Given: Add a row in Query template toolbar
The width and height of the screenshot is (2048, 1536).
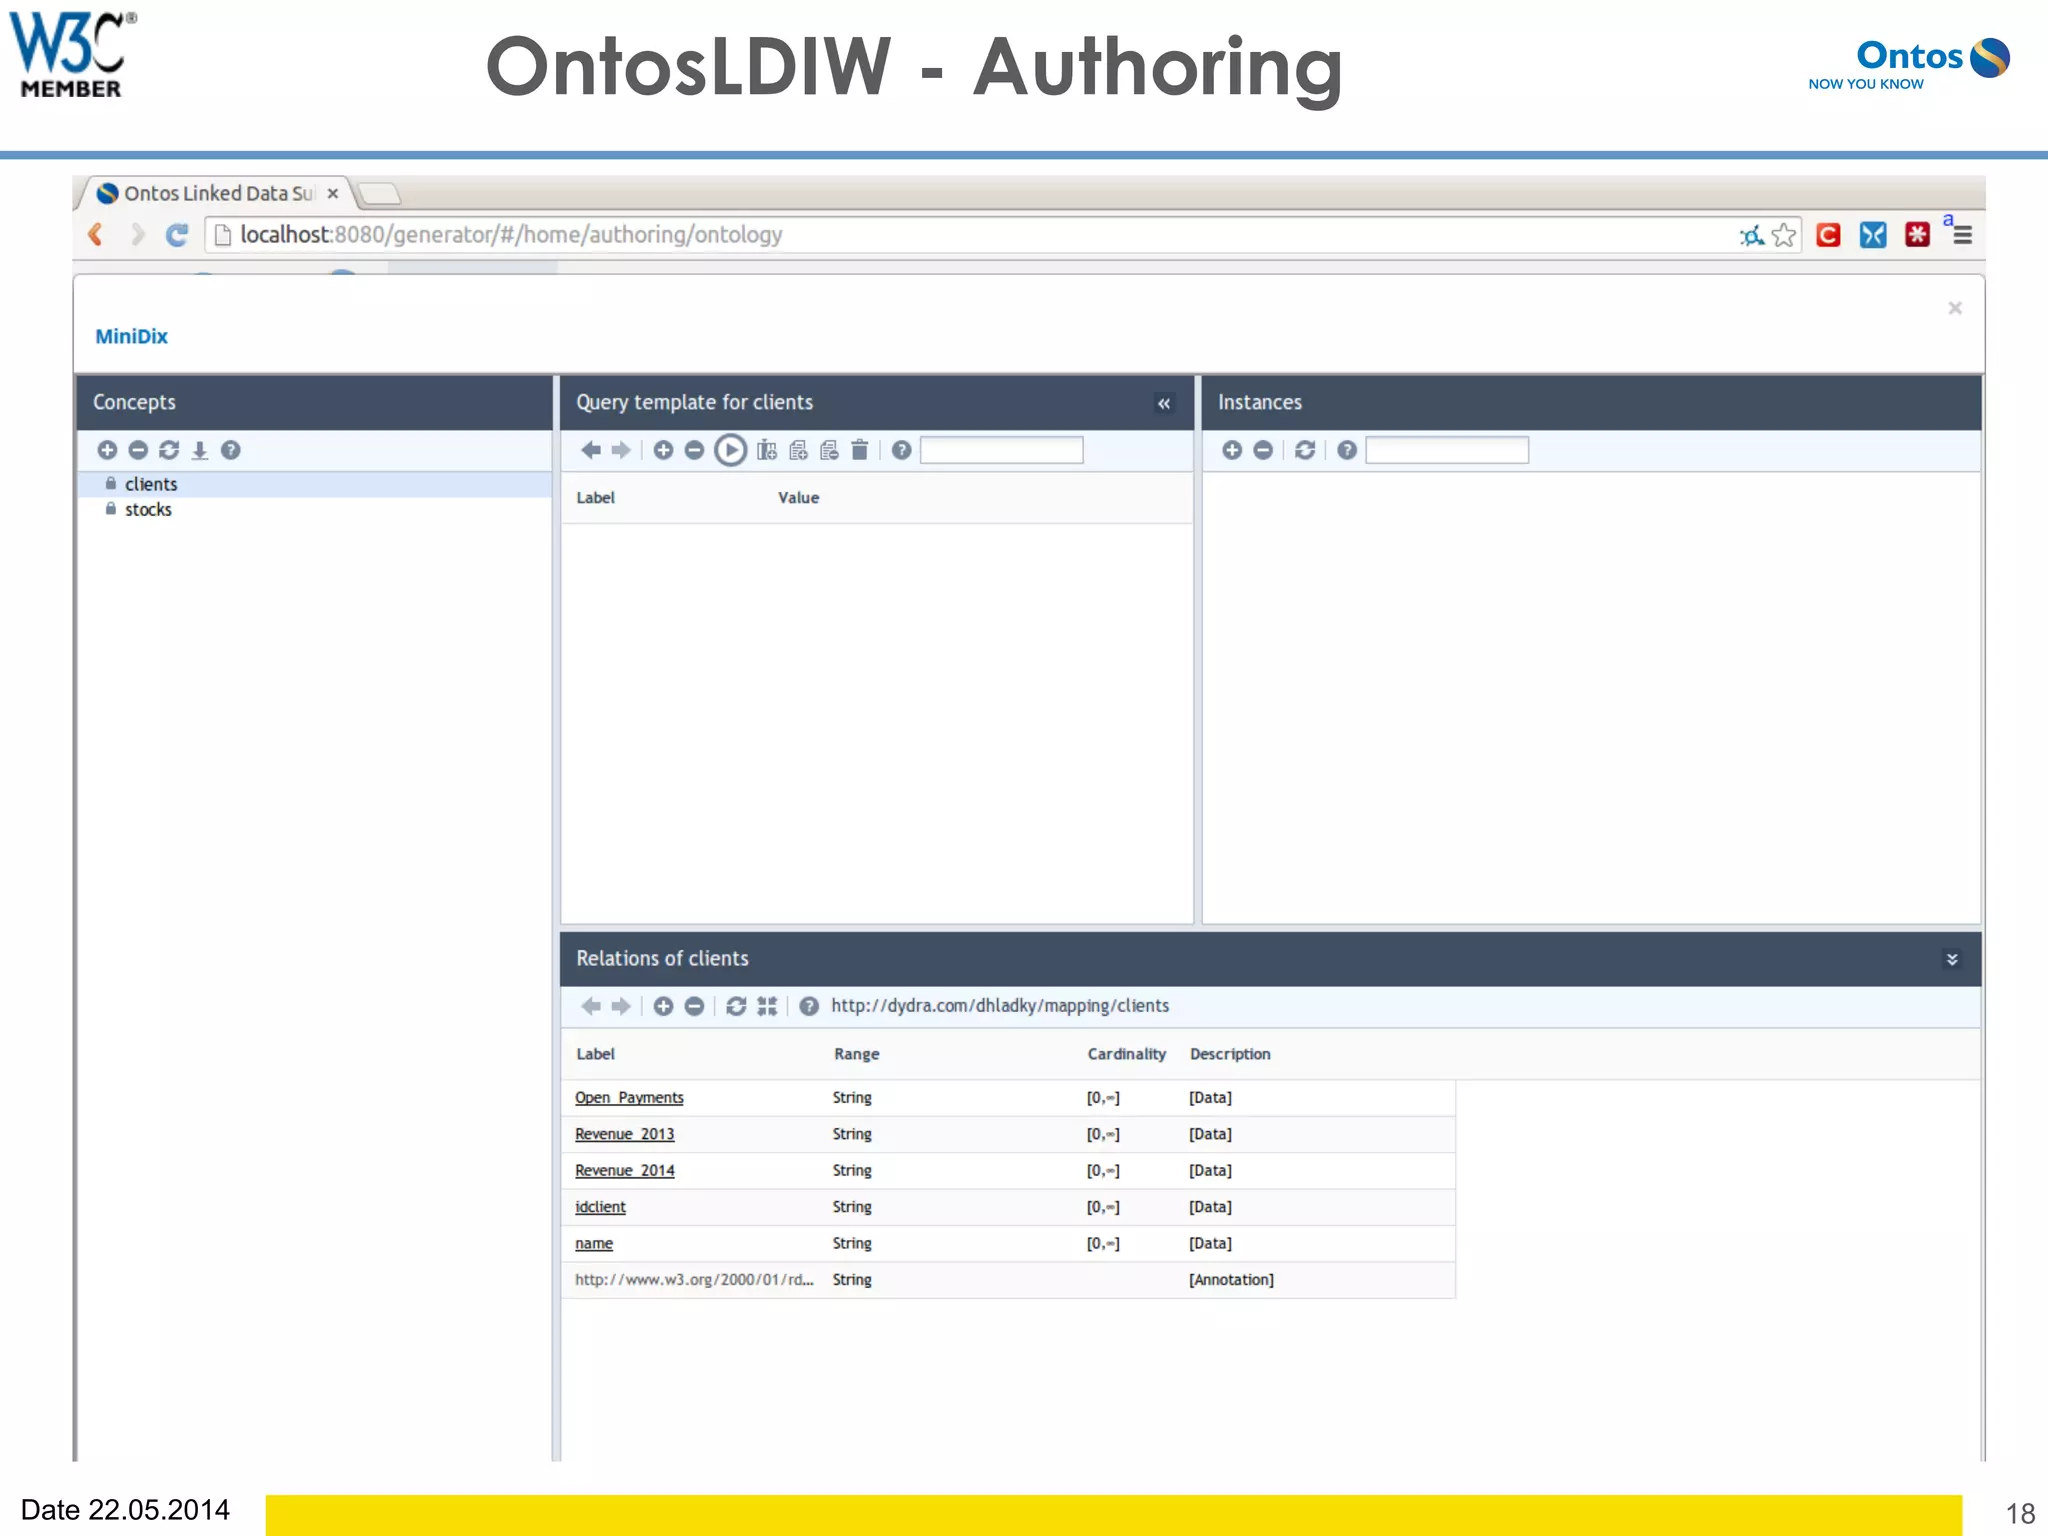Looking at the screenshot, I should [x=663, y=450].
